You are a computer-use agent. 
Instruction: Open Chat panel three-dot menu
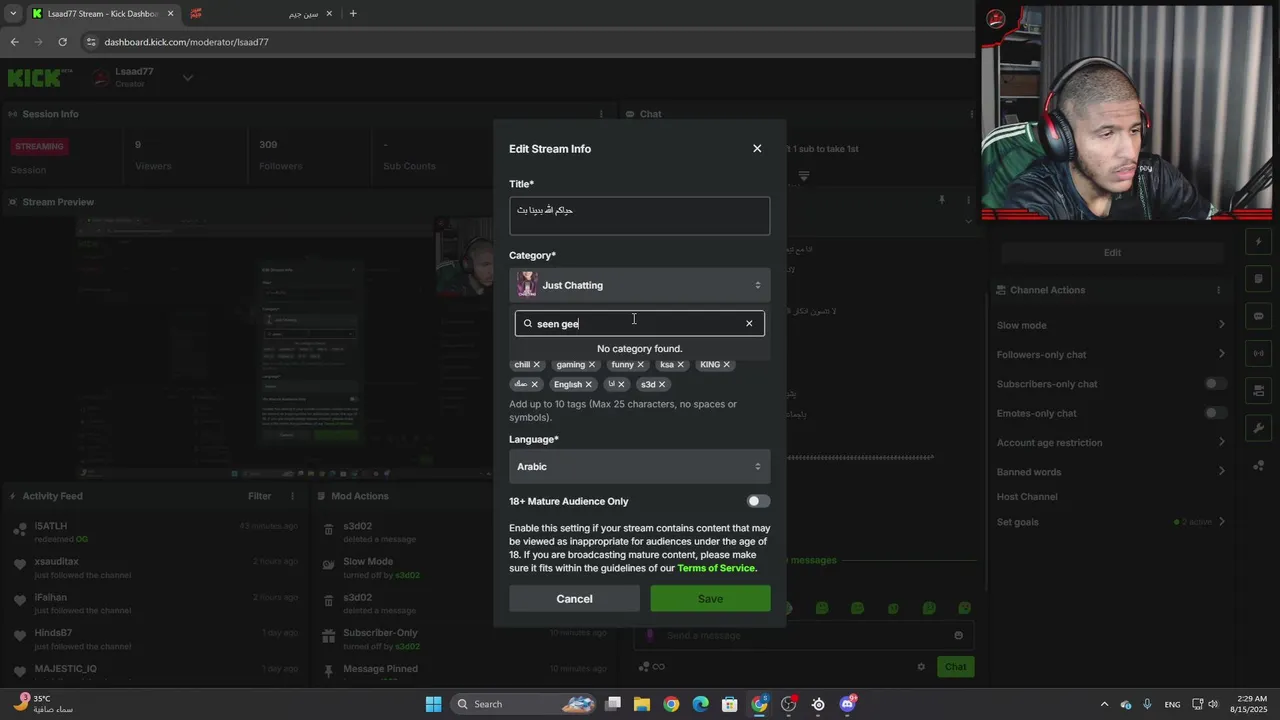[971, 114]
